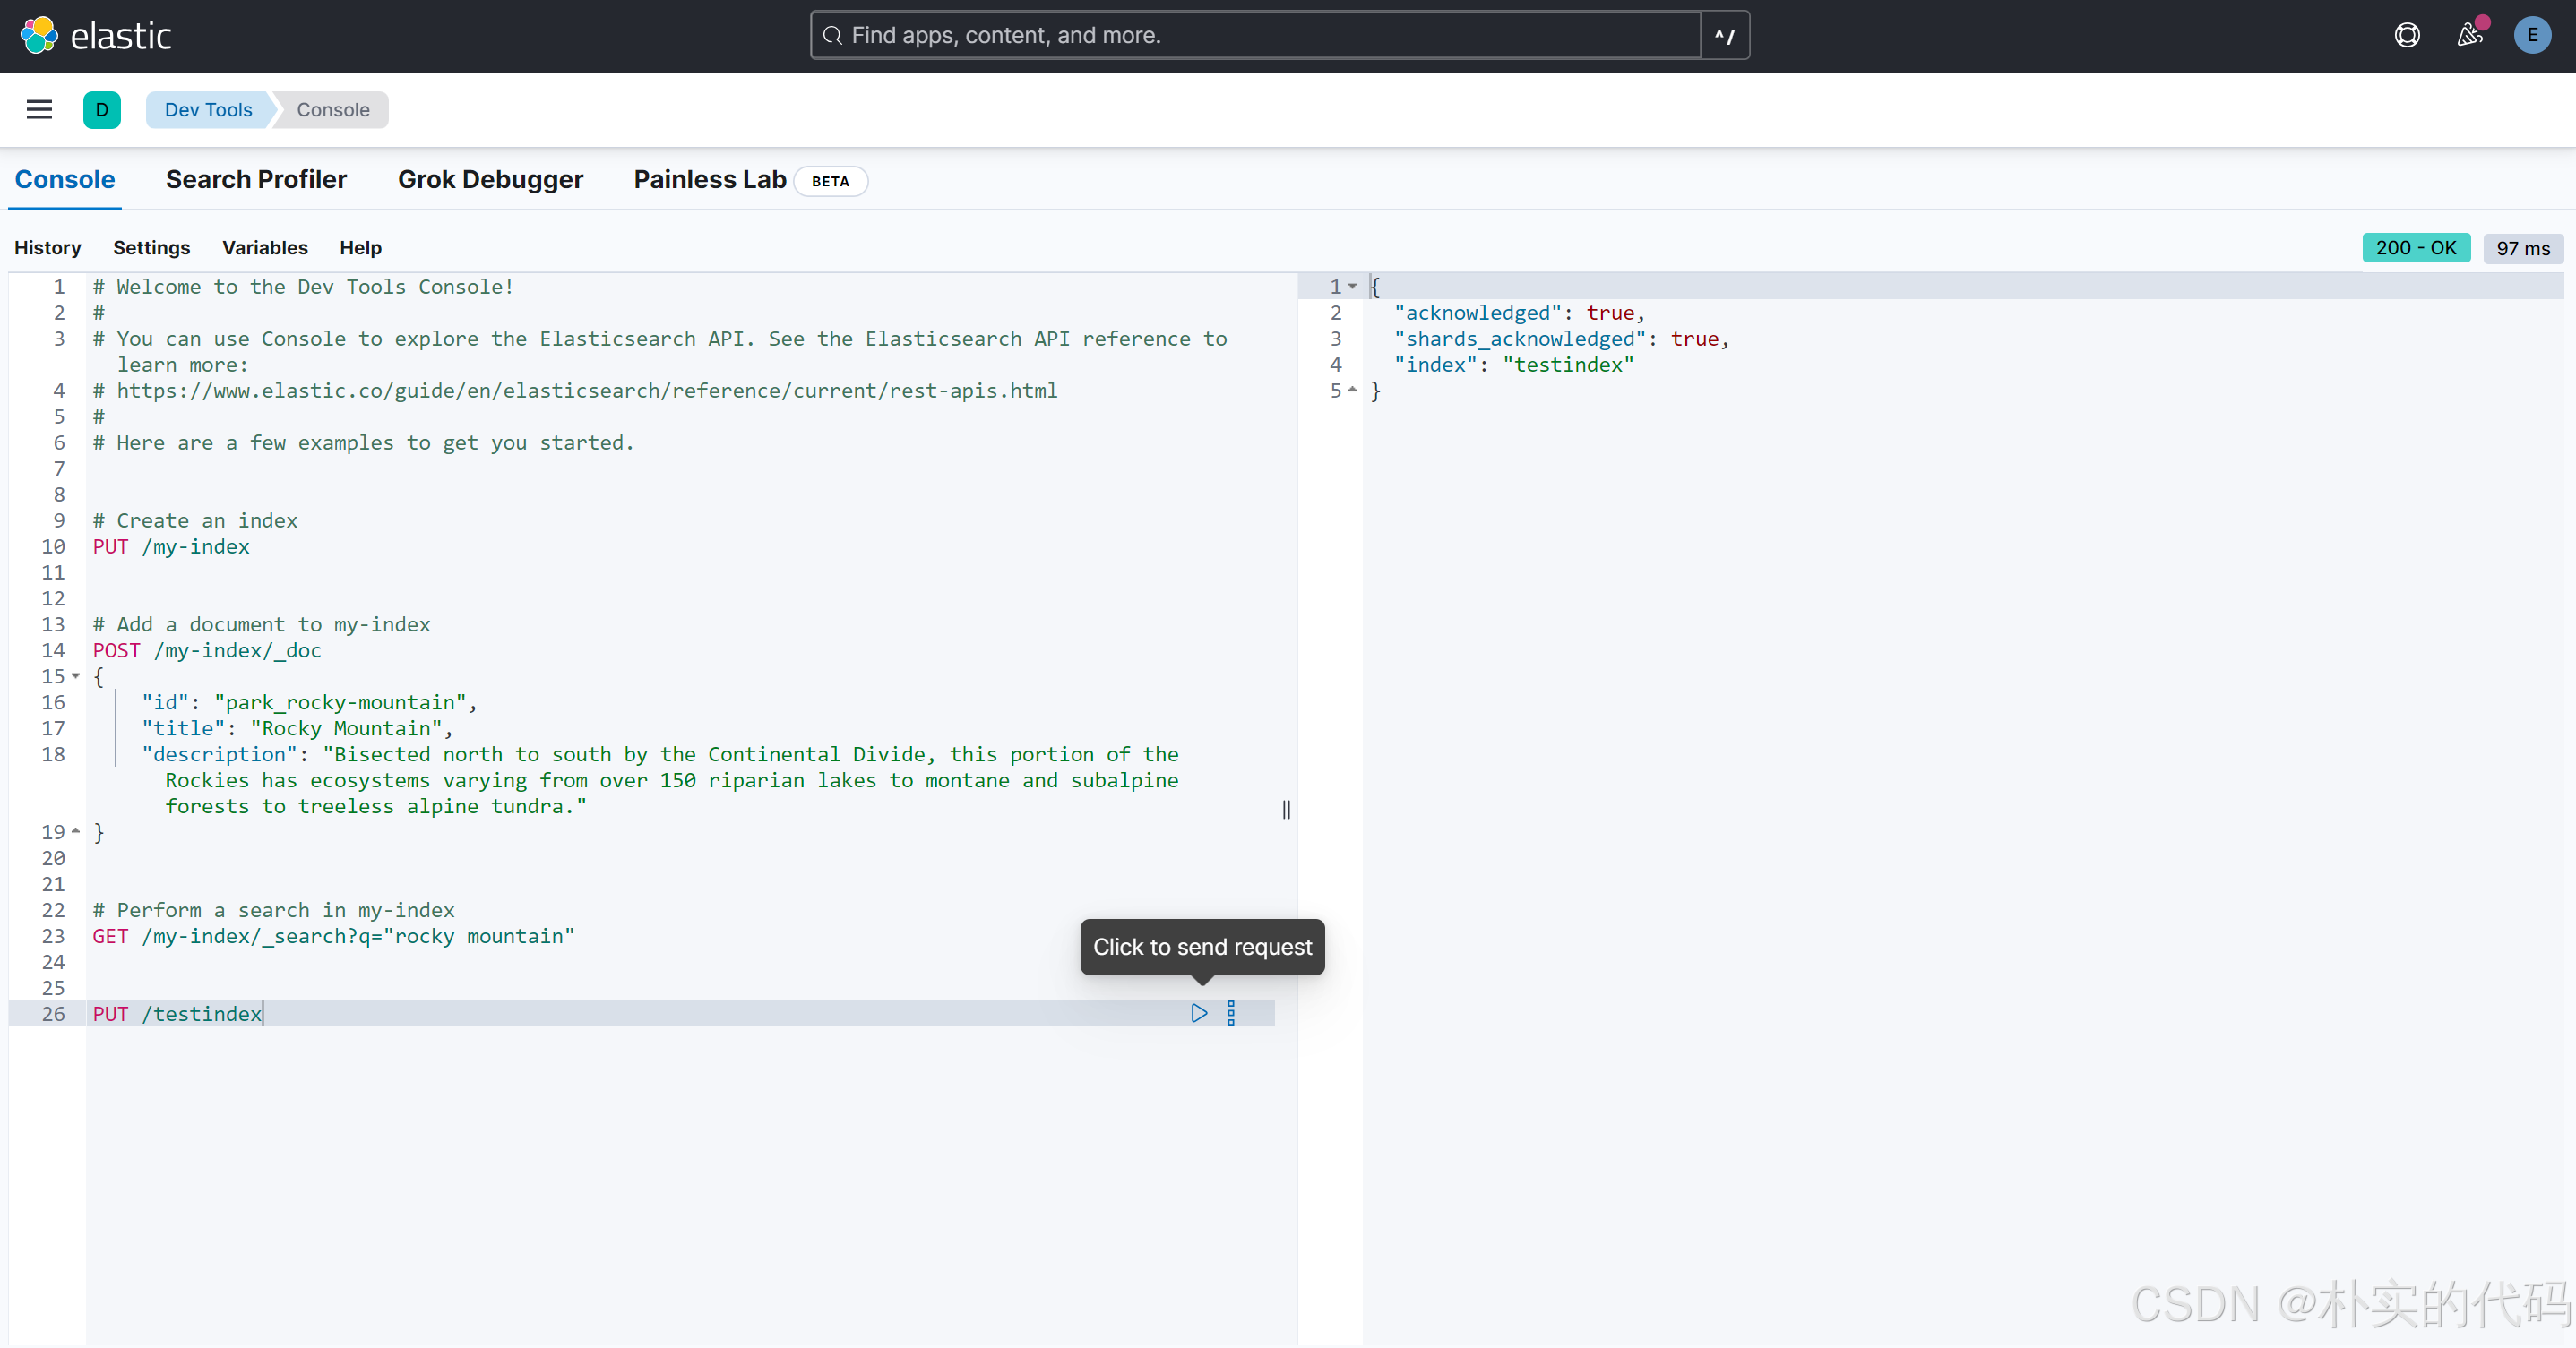The height and width of the screenshot is (1348, 2576).
Task: Open console Help
Action: 360,248
